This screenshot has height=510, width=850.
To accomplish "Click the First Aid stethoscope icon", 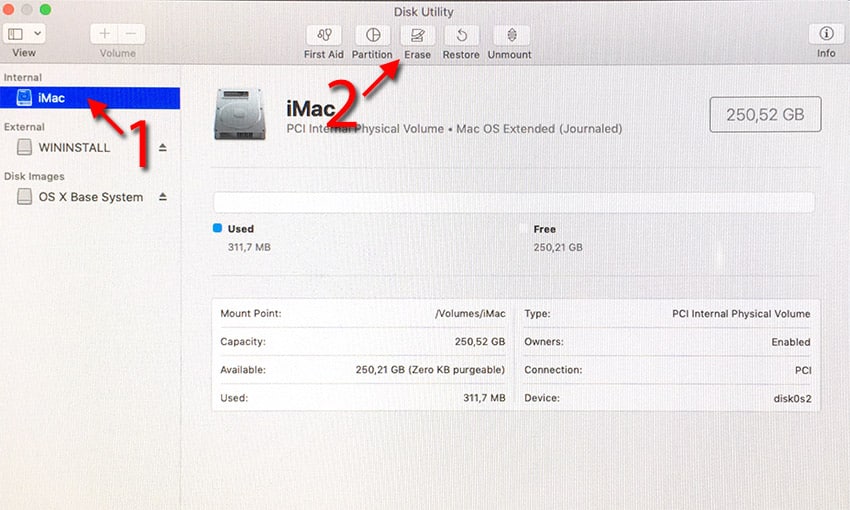I will pyautogui.click(x=324, y=34).
